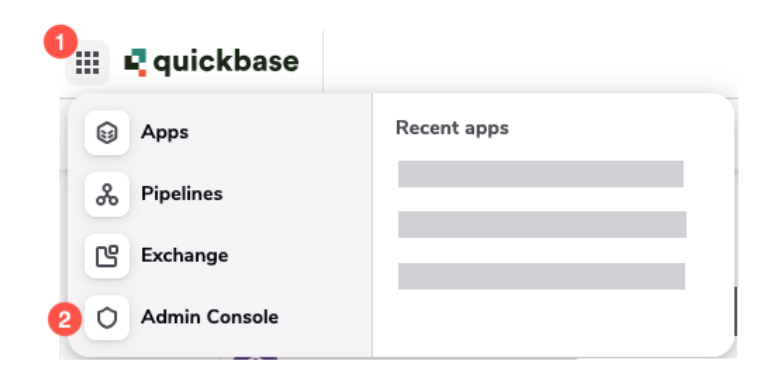Open Pipelines from the launcher menu

coord(182,193)
